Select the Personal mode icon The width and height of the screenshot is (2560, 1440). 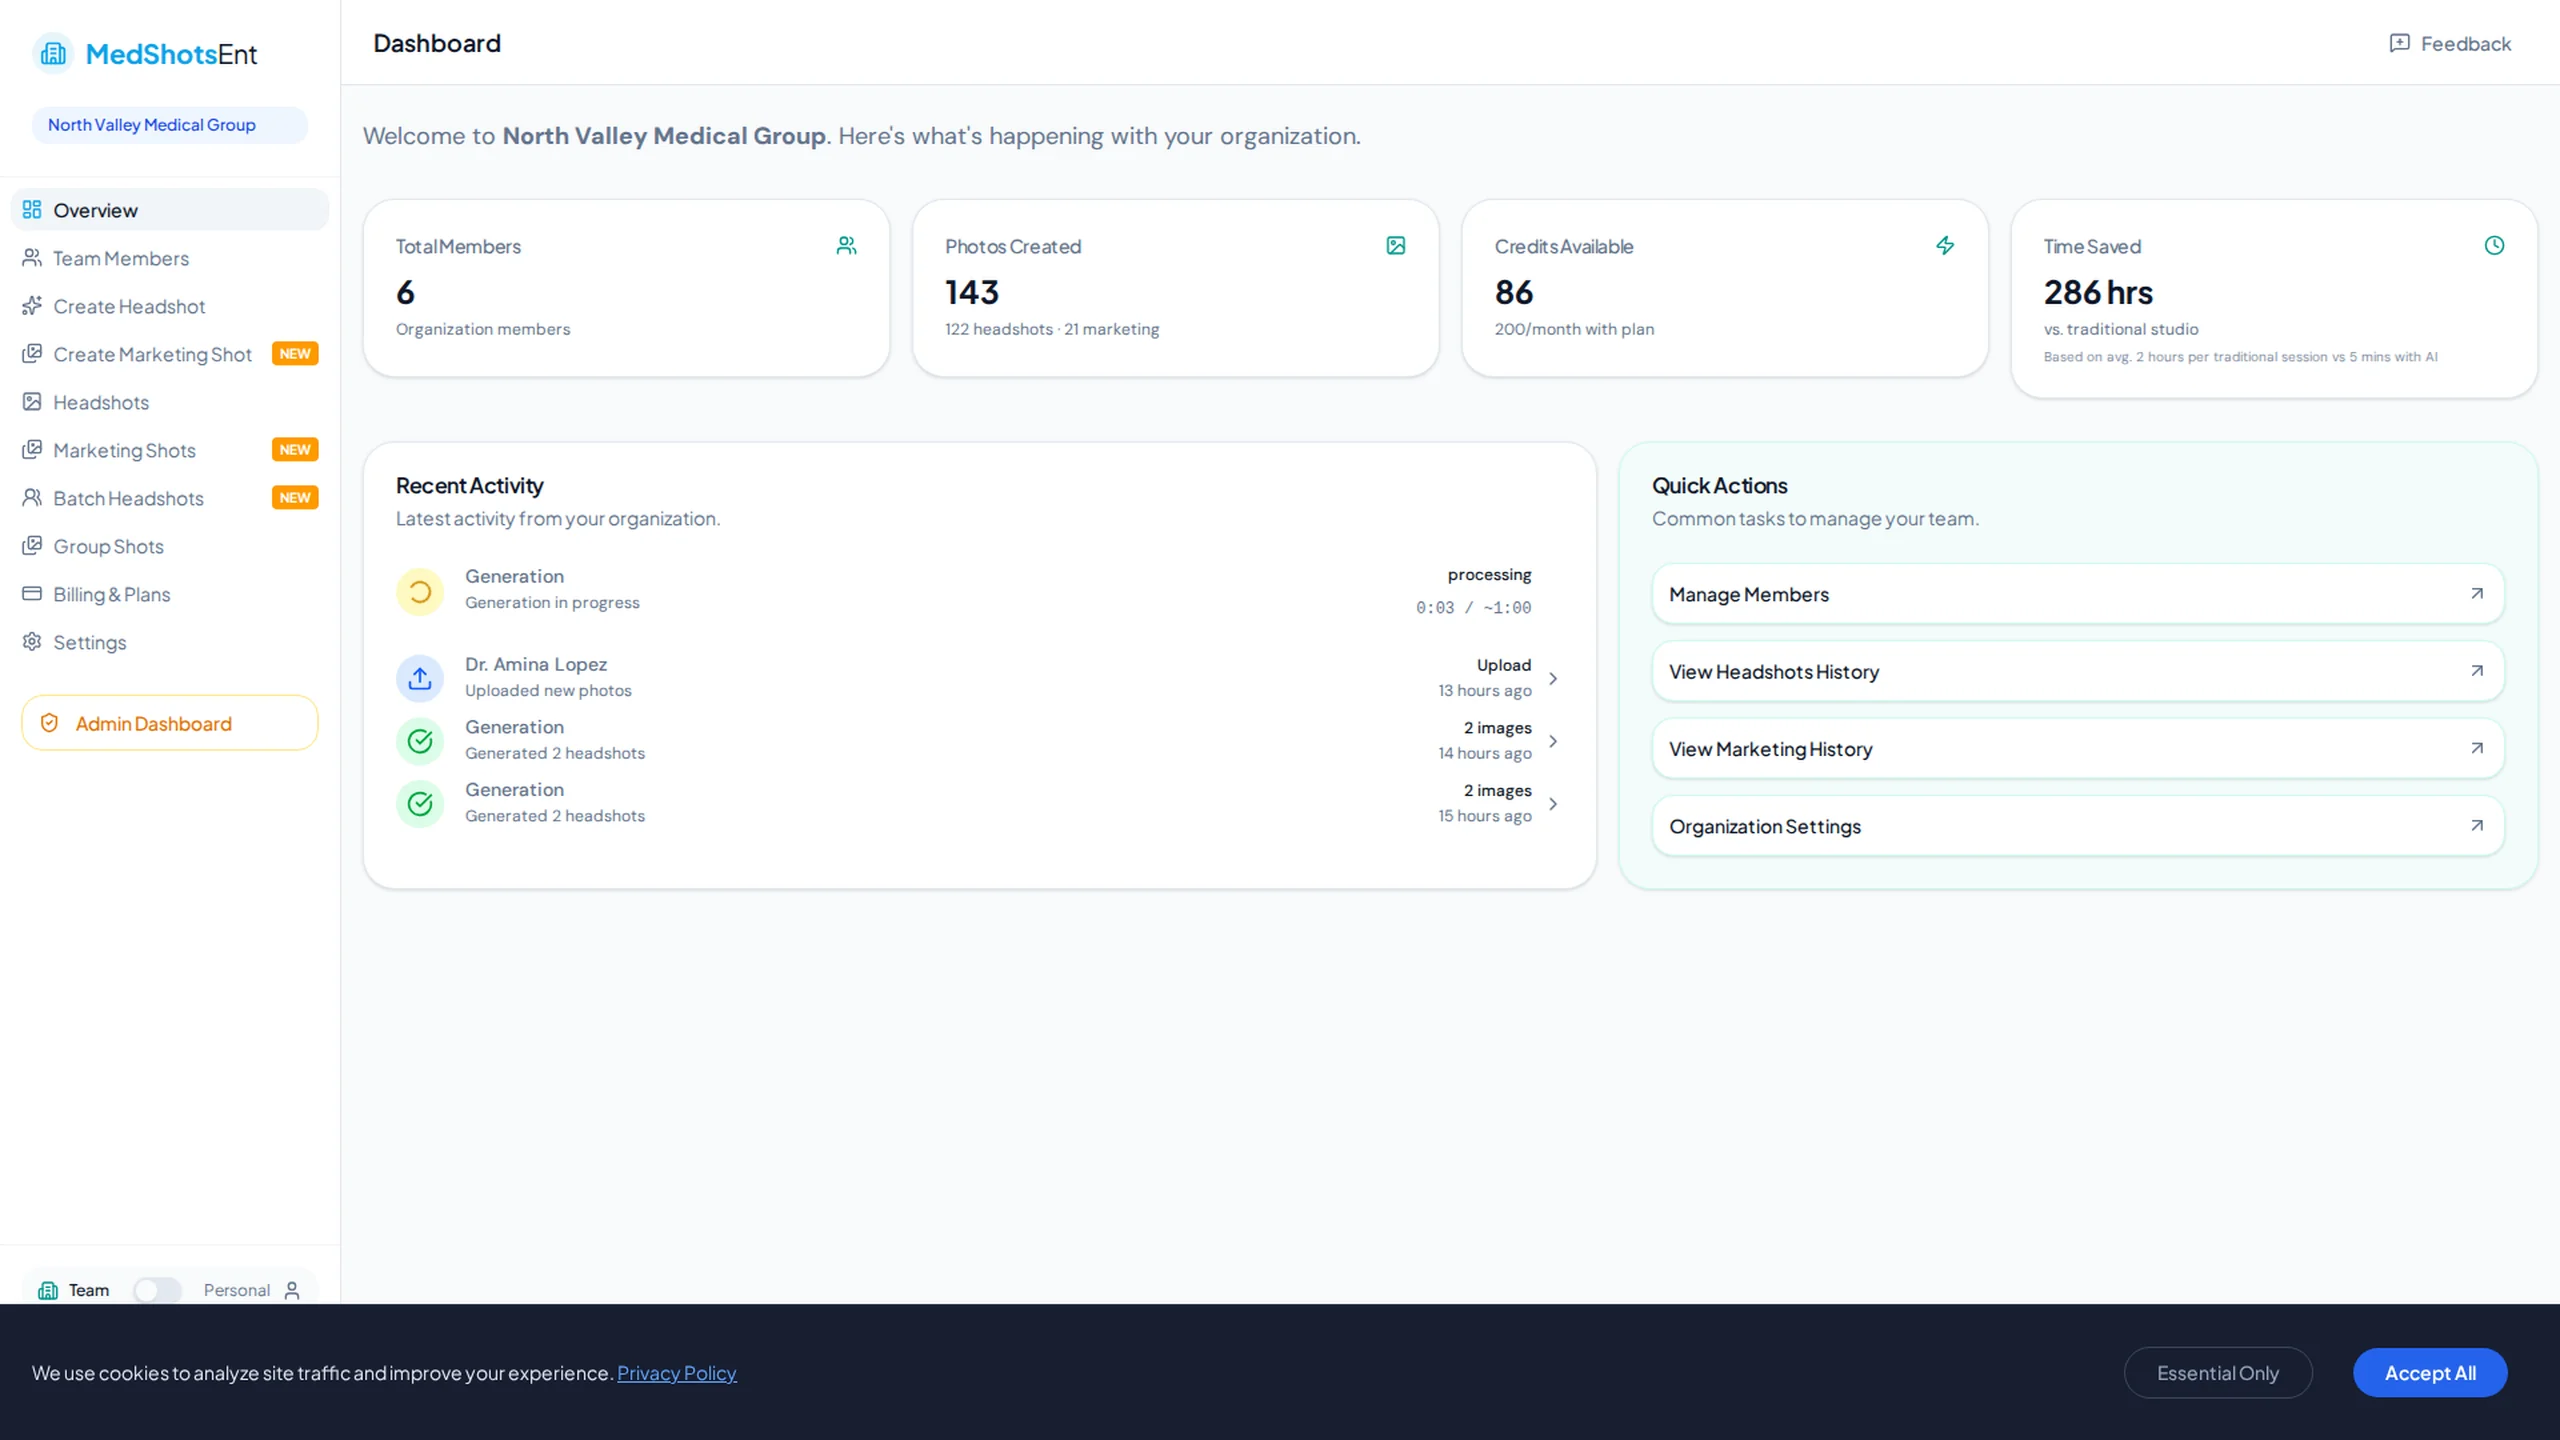292,1290
